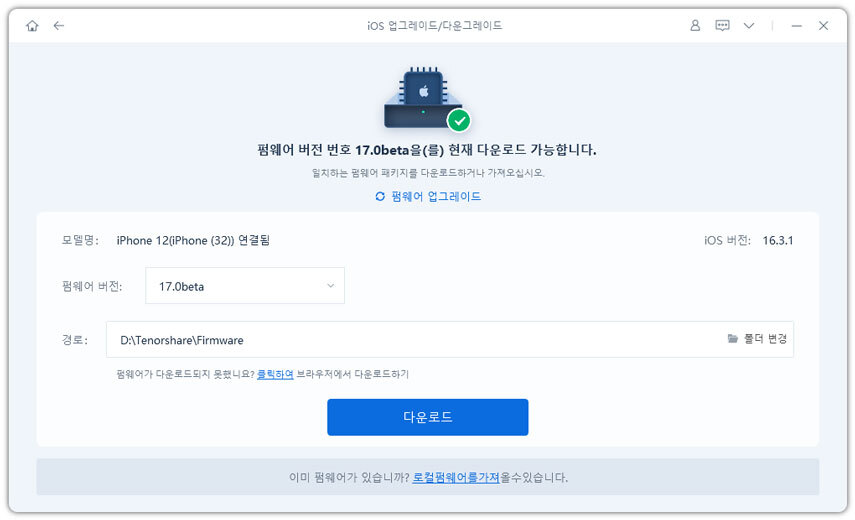Click the iPhone 12(iPhone (32)) model text
The width and height of the screenshot is (855, 520).
coord(193,240)
